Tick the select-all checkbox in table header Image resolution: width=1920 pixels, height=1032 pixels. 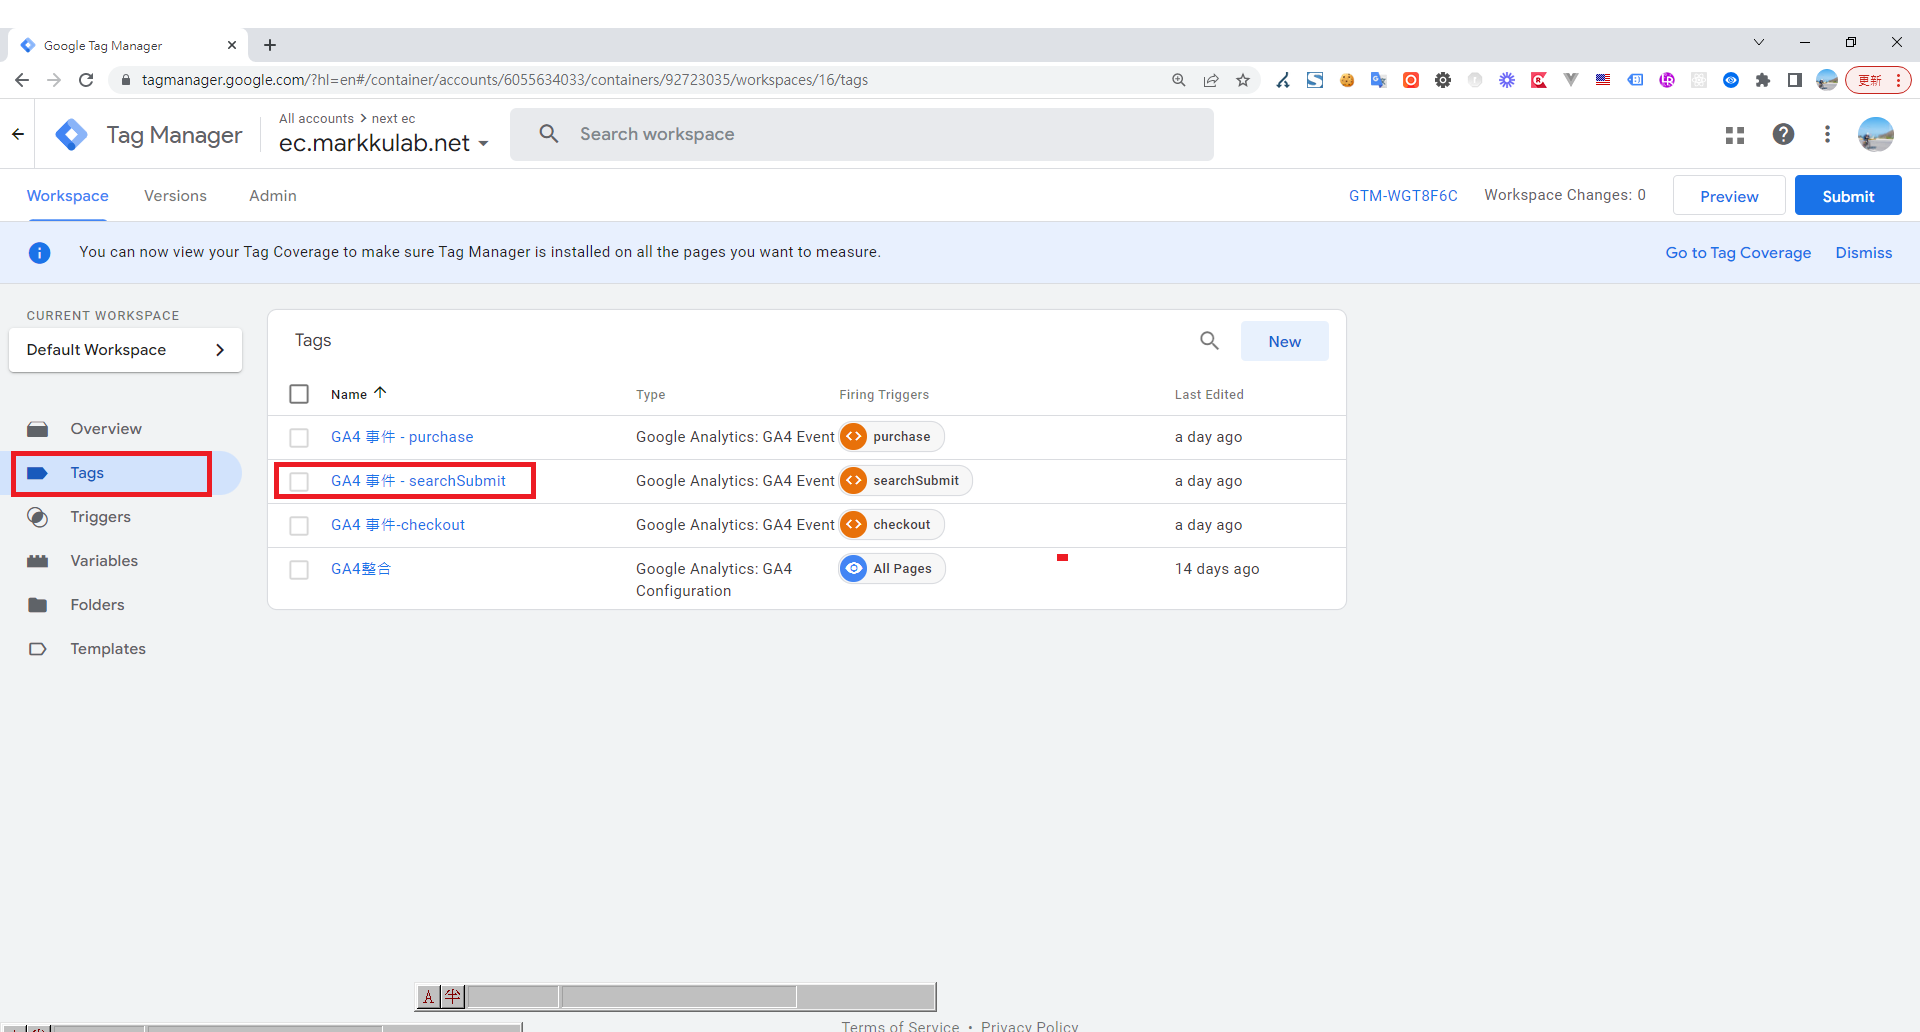299,394
